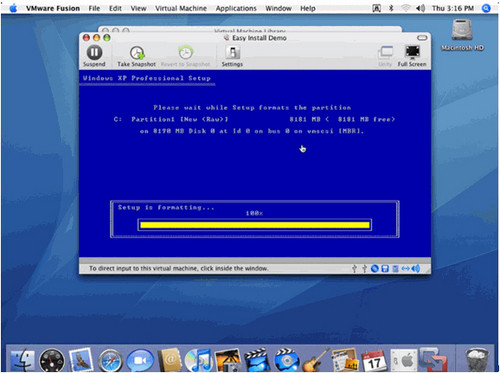Toggle the toolbar pill button in title bar

coord(422,38)
